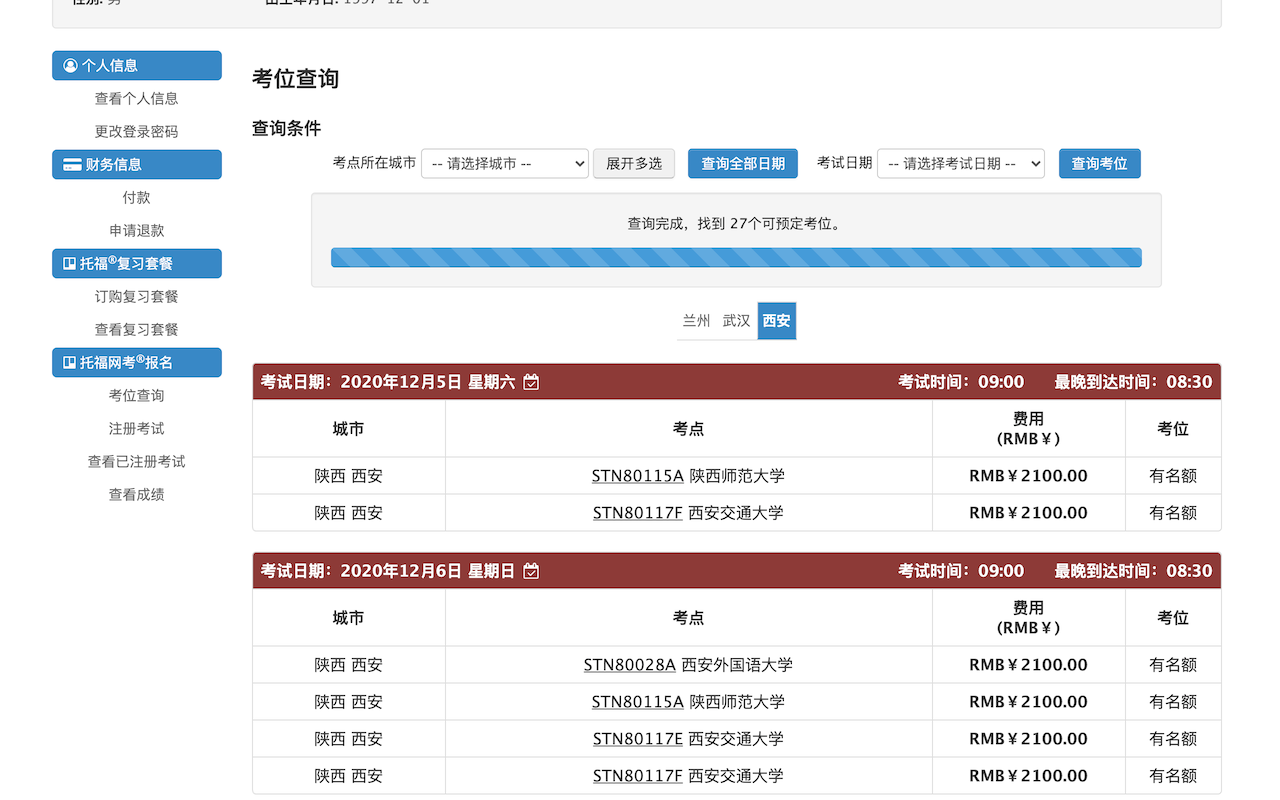The image size is (1280, 800).
Task: Open the calendar icon beside 2020年12月6日
Action: 531,570
